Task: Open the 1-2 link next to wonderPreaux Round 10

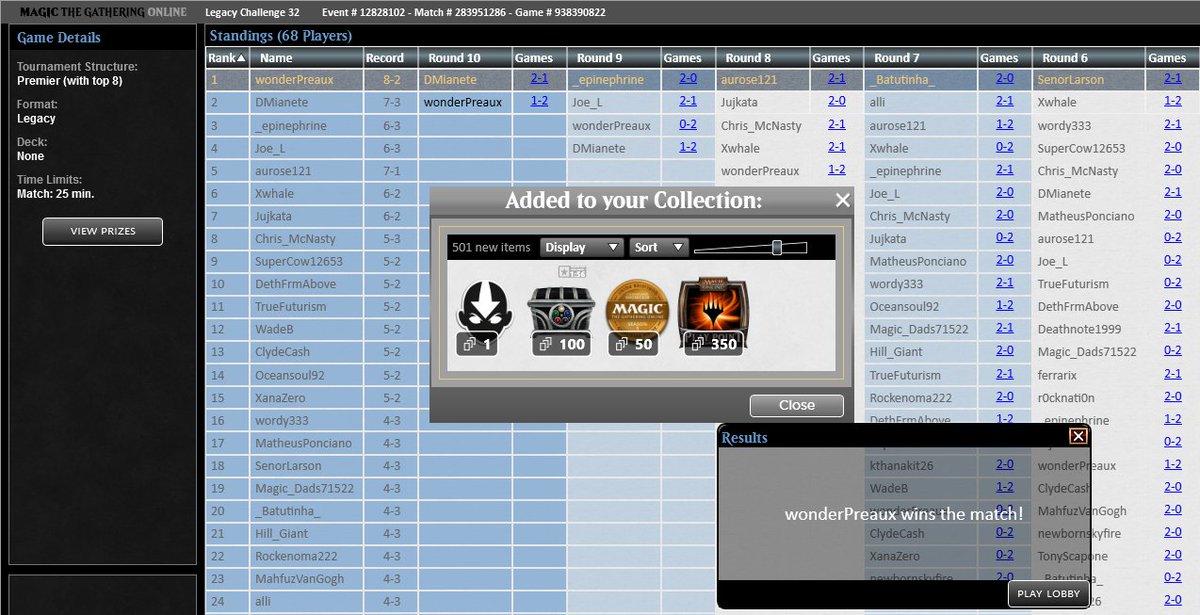Action: [539, 101]
